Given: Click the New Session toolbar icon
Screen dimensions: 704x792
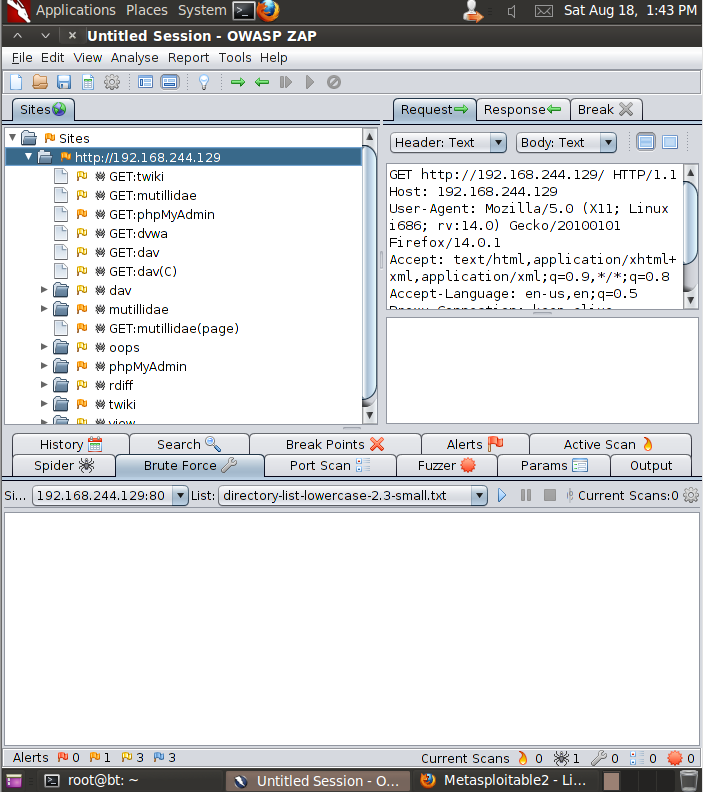Looking at the screenshot, I should pos(15,82).
